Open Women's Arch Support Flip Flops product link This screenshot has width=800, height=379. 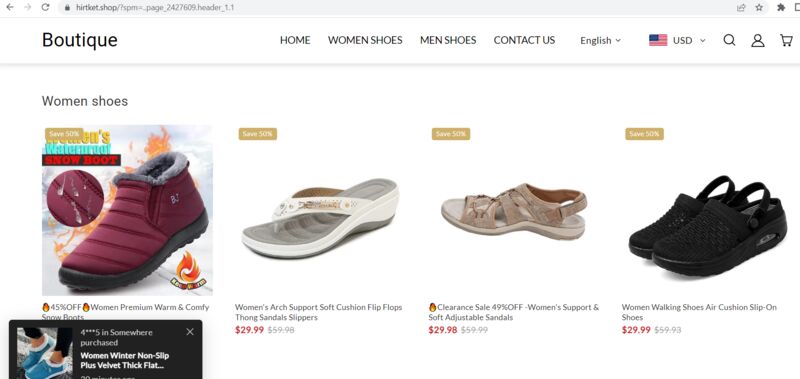coord(318,312)
